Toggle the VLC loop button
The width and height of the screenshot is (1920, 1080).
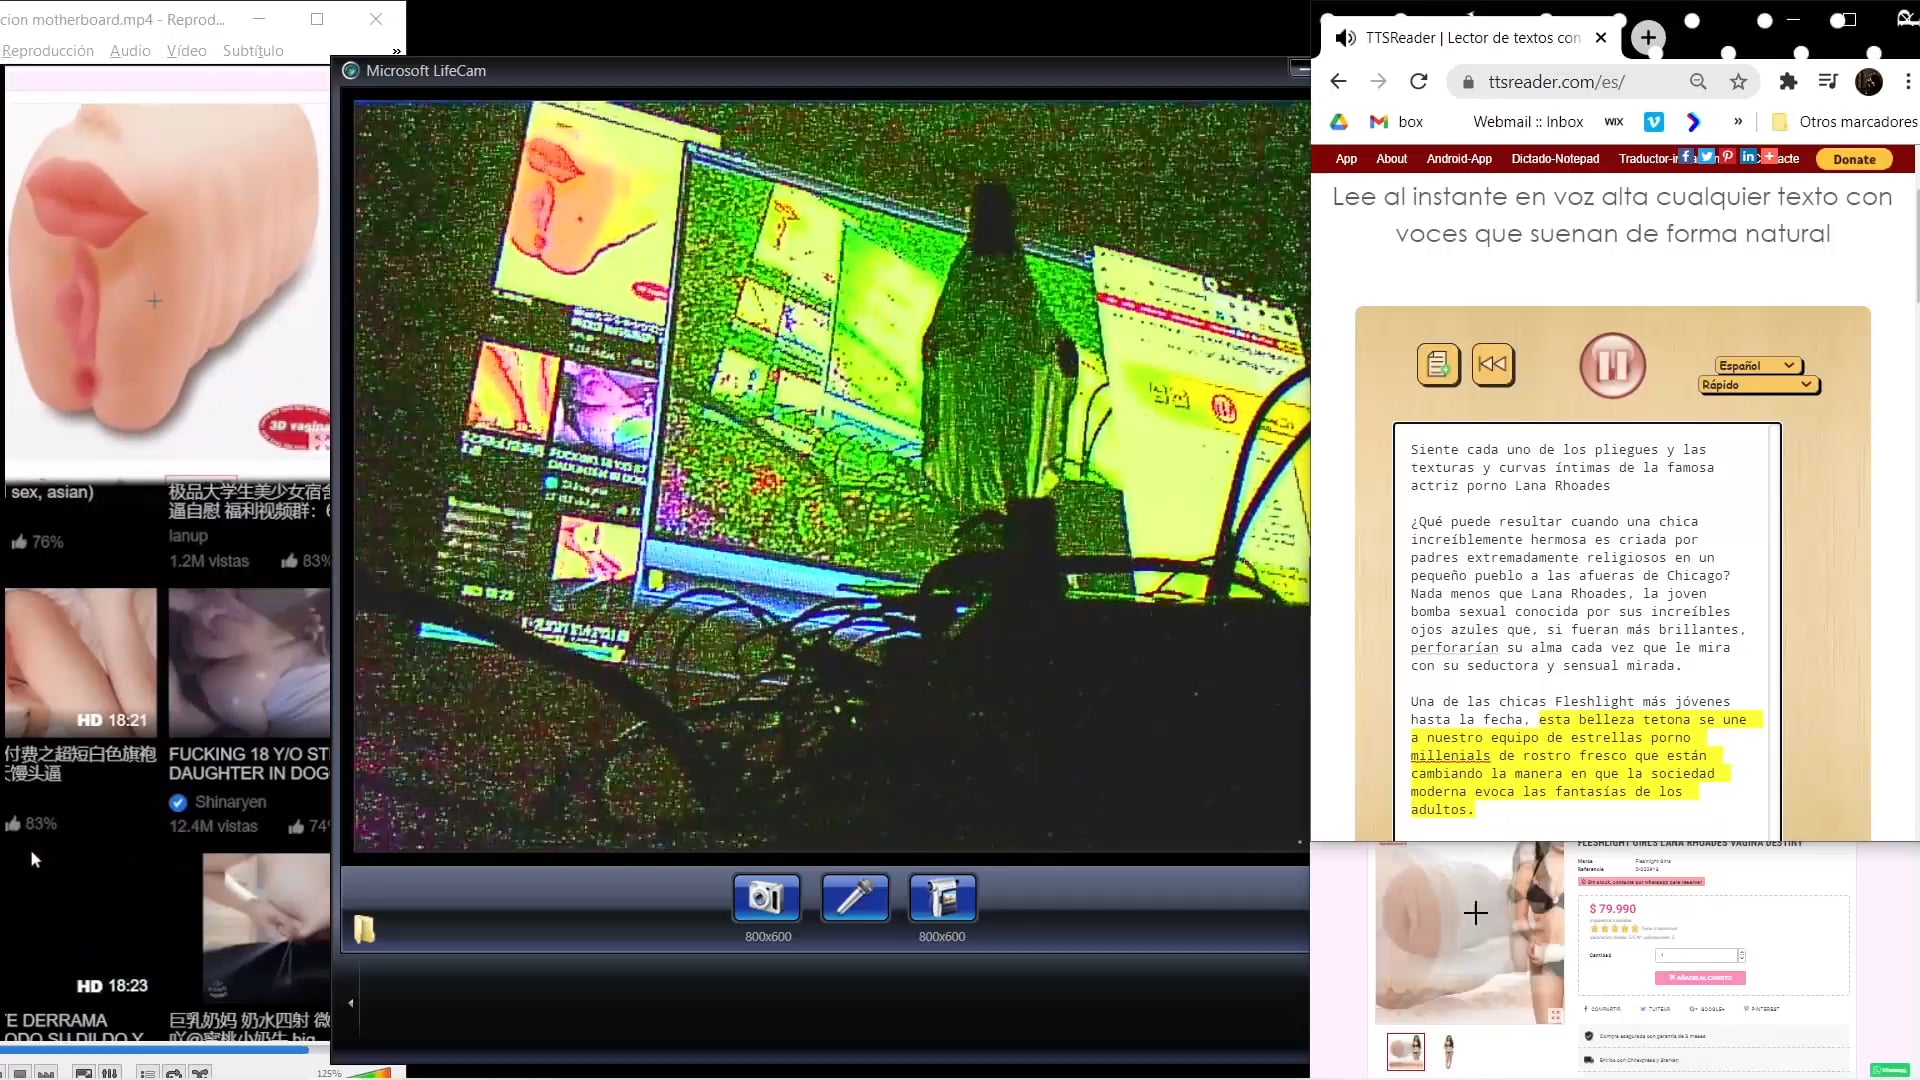(x=174, y=1073)
